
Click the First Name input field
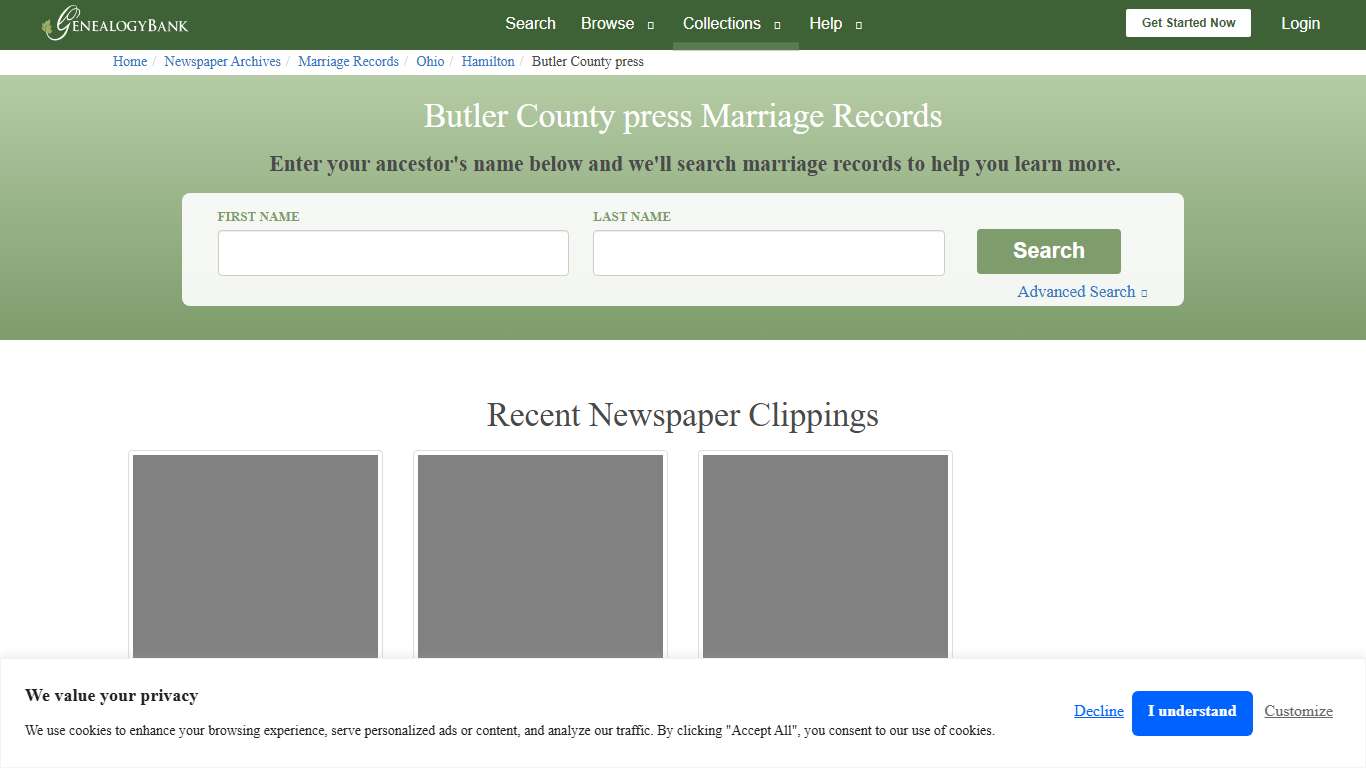click(x=393, y=252)
